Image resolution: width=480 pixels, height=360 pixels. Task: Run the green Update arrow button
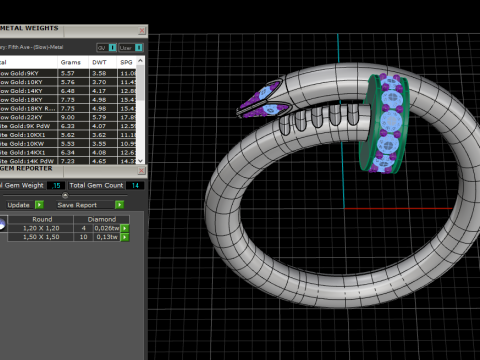click(39, 205)
